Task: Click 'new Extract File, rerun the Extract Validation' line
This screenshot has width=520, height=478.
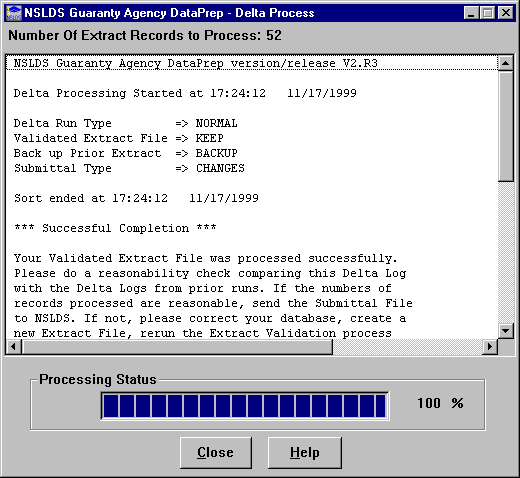Action: click(x=203, y=333)
